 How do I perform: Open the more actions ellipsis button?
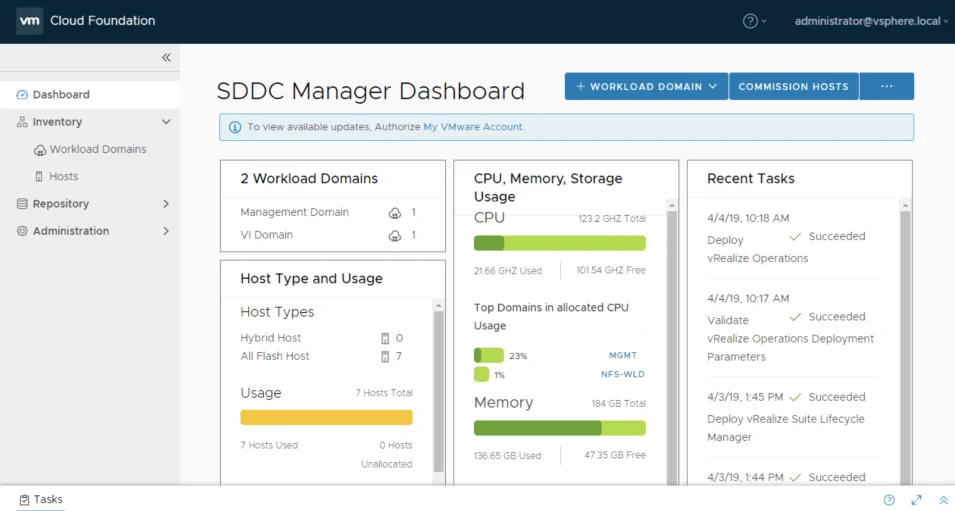(887, 86)
